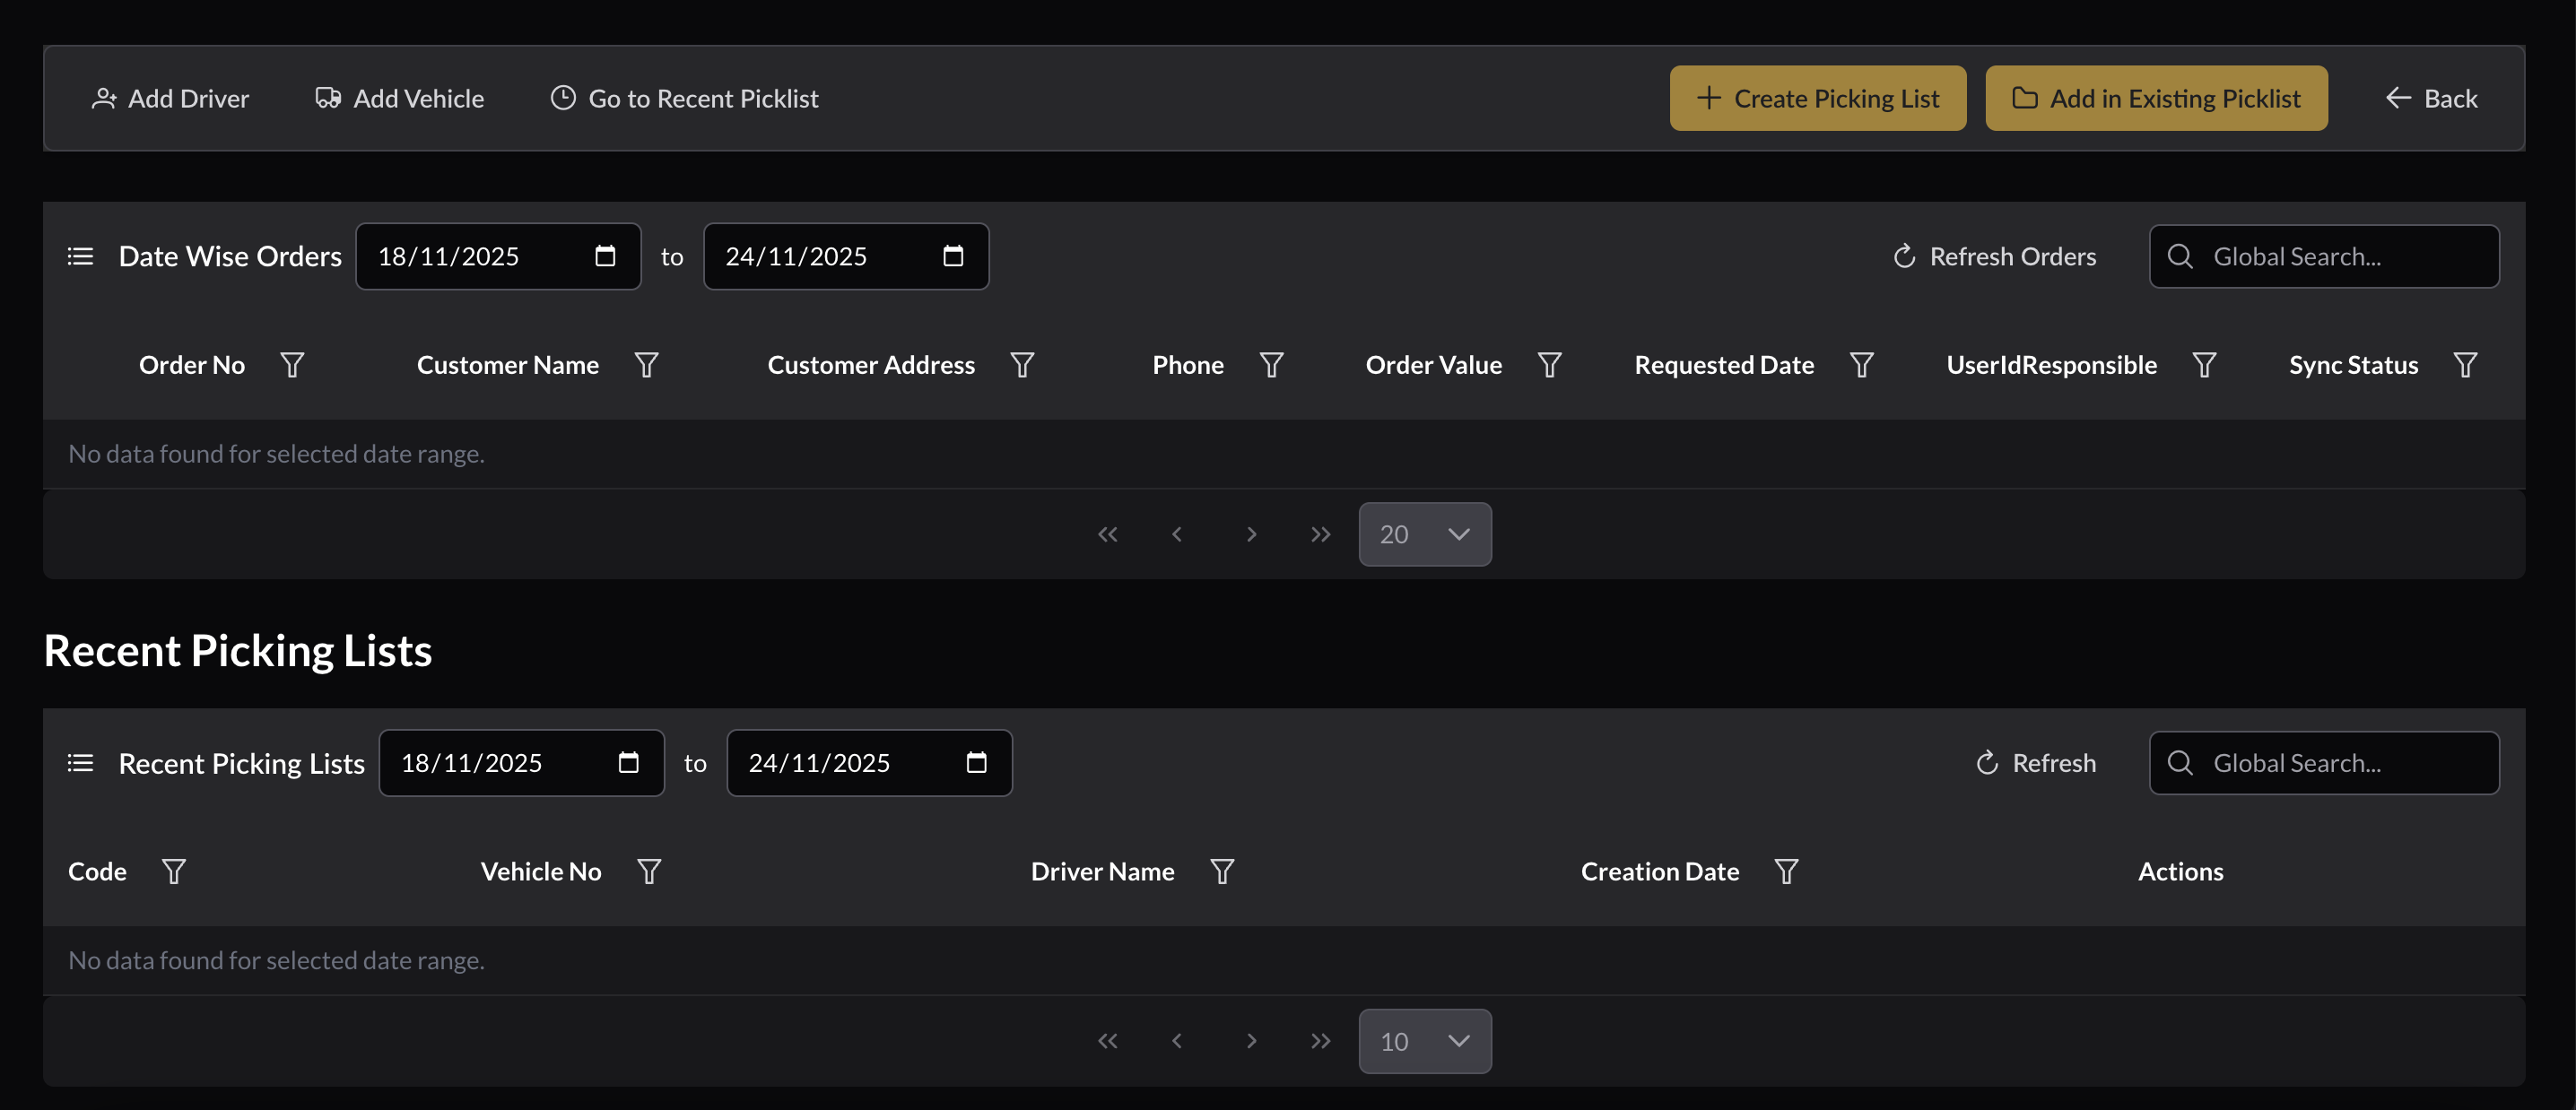Click the Refresh Orders icon
2576x1110 pixels.
tap(1903, 256)
